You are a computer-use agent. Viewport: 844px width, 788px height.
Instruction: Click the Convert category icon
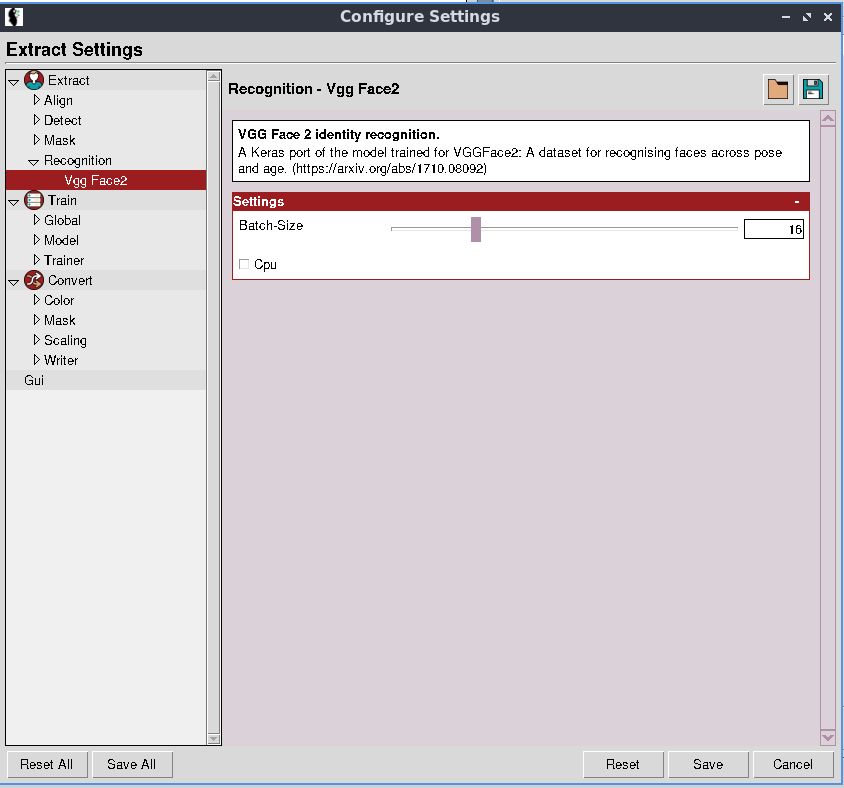34,280
